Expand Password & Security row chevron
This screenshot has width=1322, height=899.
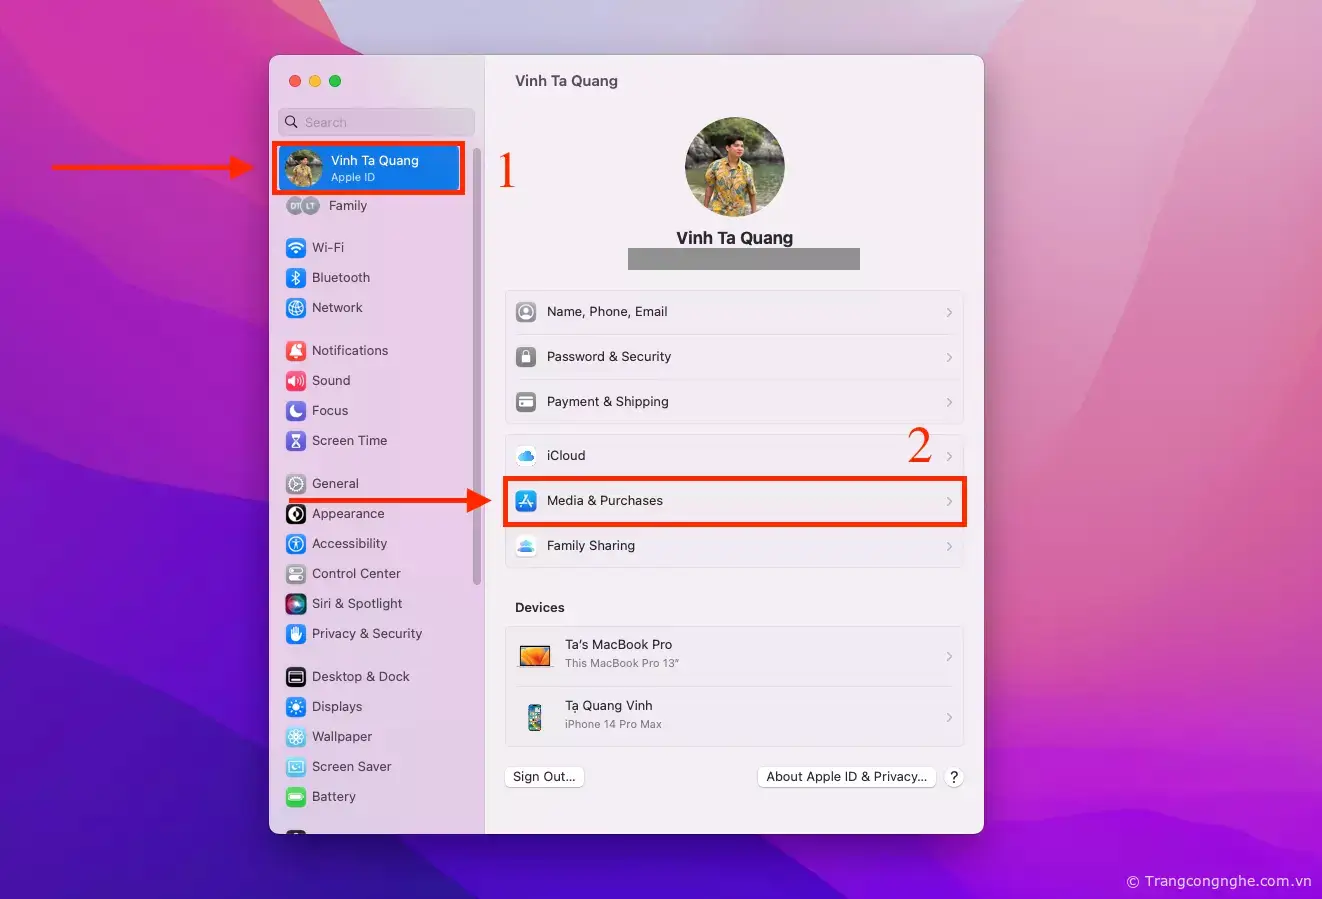coord(948,358)
